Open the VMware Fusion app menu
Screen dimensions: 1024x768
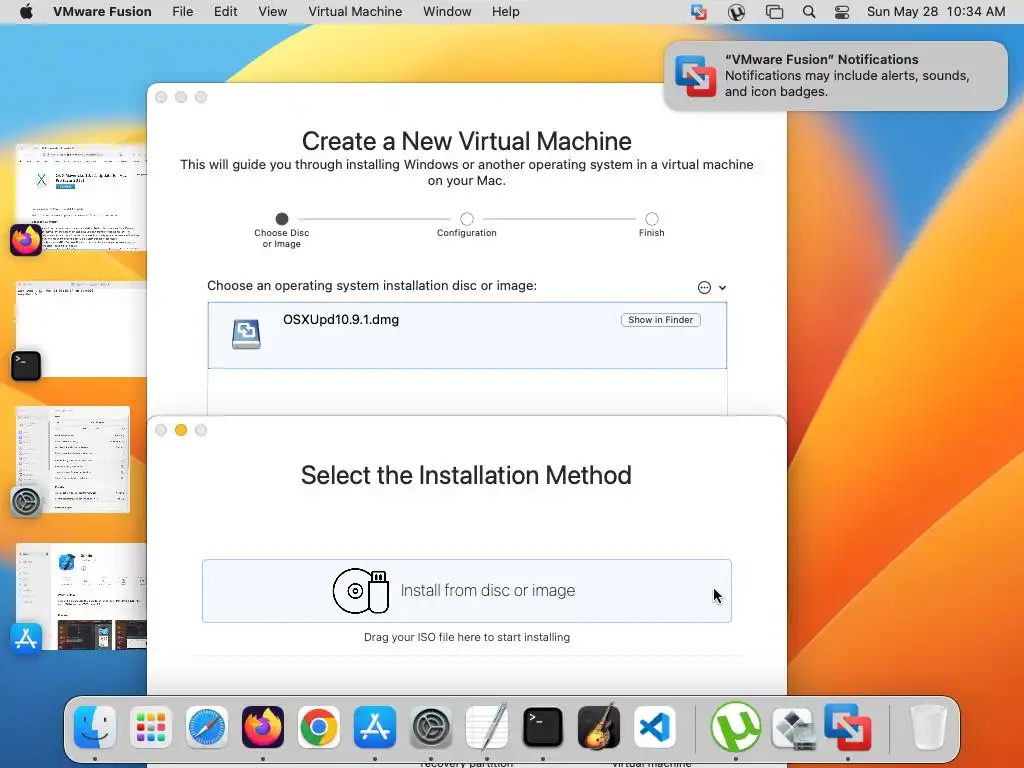[x=102, y=11]
